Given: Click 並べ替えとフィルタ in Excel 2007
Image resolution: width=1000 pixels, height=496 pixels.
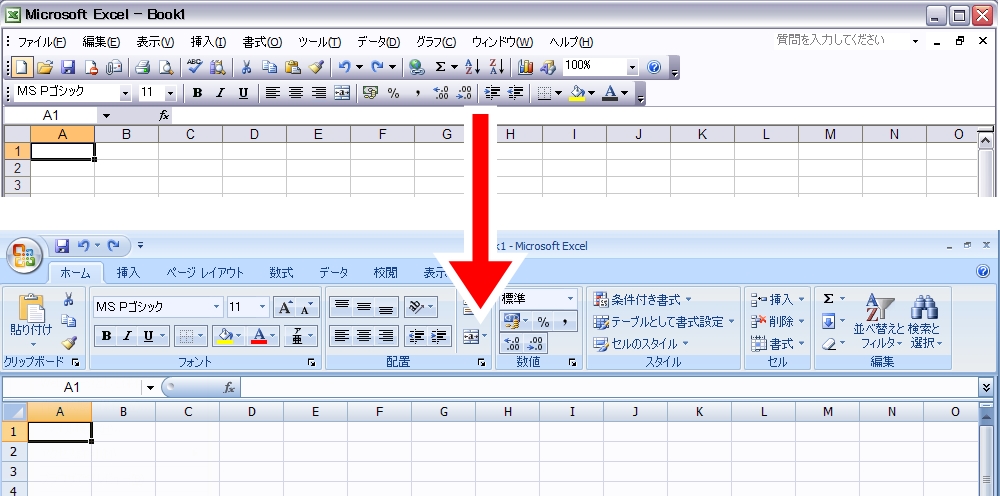Looking at the screenshot, I should [x=879, y=321].
